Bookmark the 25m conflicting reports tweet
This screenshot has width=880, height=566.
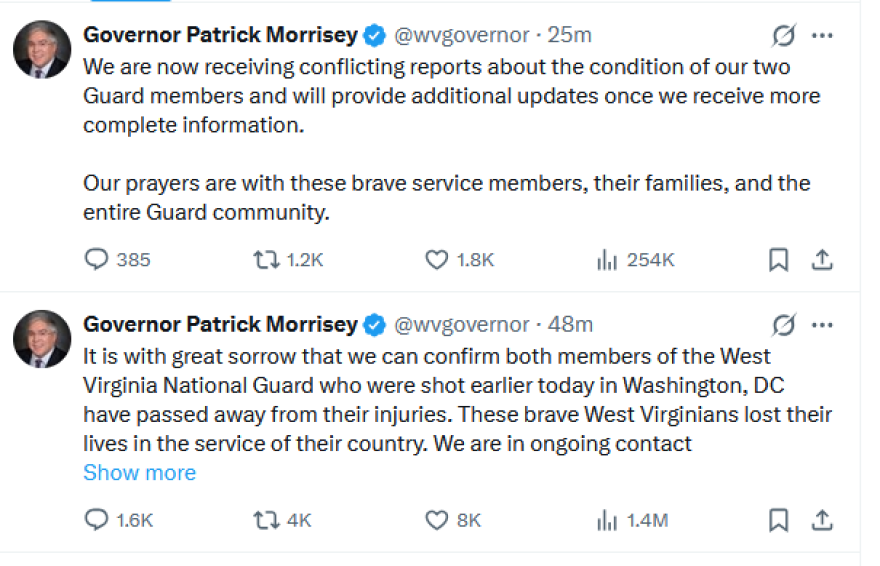778,260
